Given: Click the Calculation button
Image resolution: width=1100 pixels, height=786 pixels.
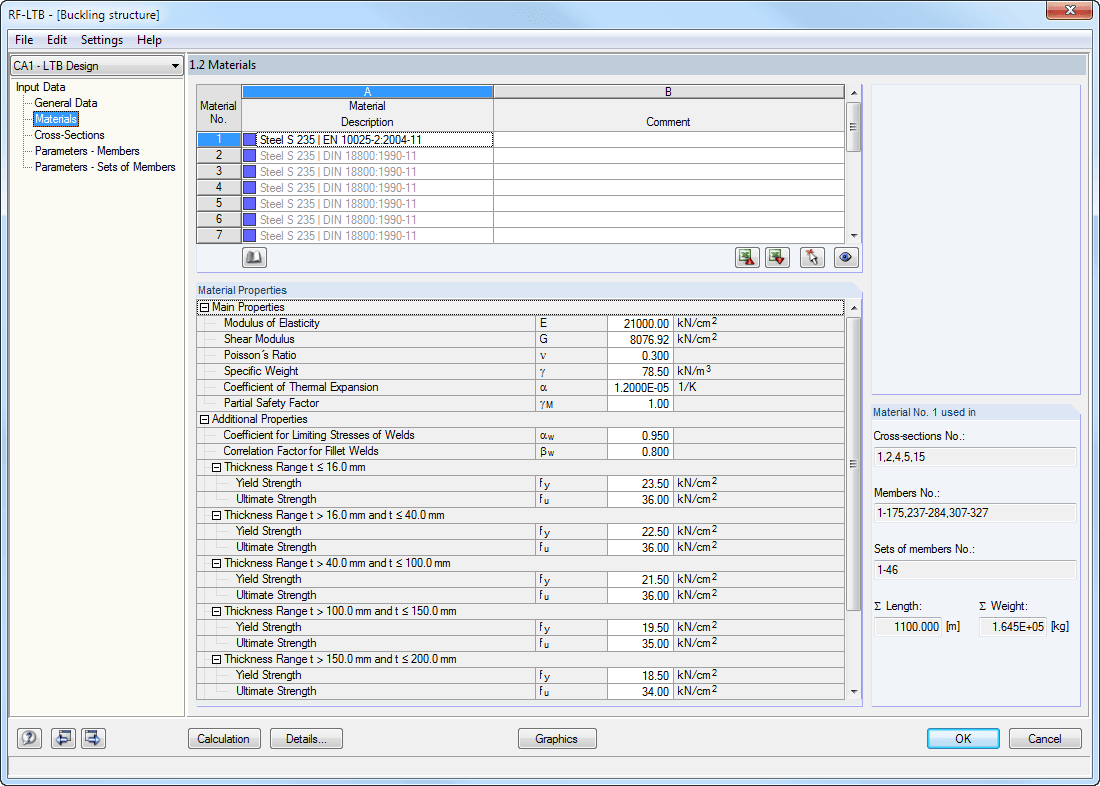Looking at the screenshot, I should pyautogui.click(x=224, y=738).
